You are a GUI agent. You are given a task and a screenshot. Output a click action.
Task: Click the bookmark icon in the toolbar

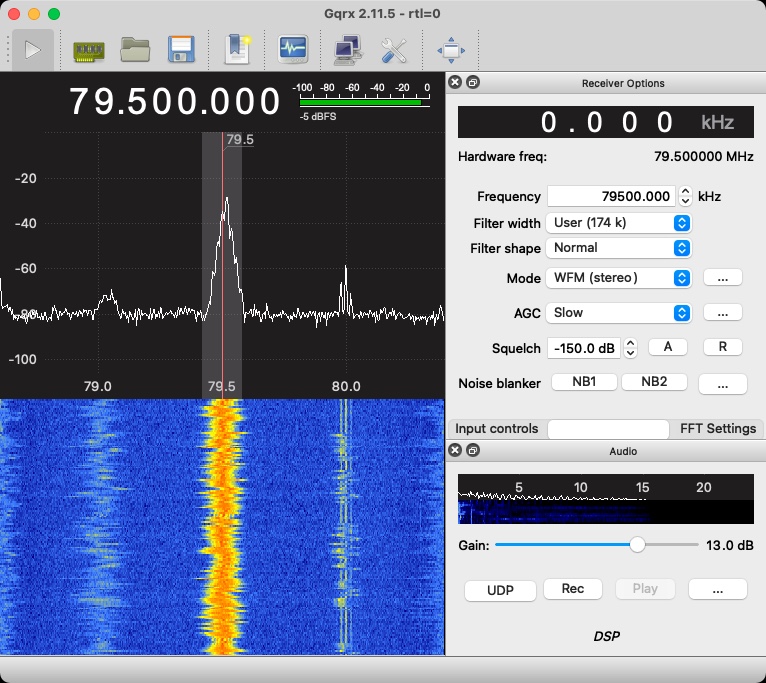237,49
